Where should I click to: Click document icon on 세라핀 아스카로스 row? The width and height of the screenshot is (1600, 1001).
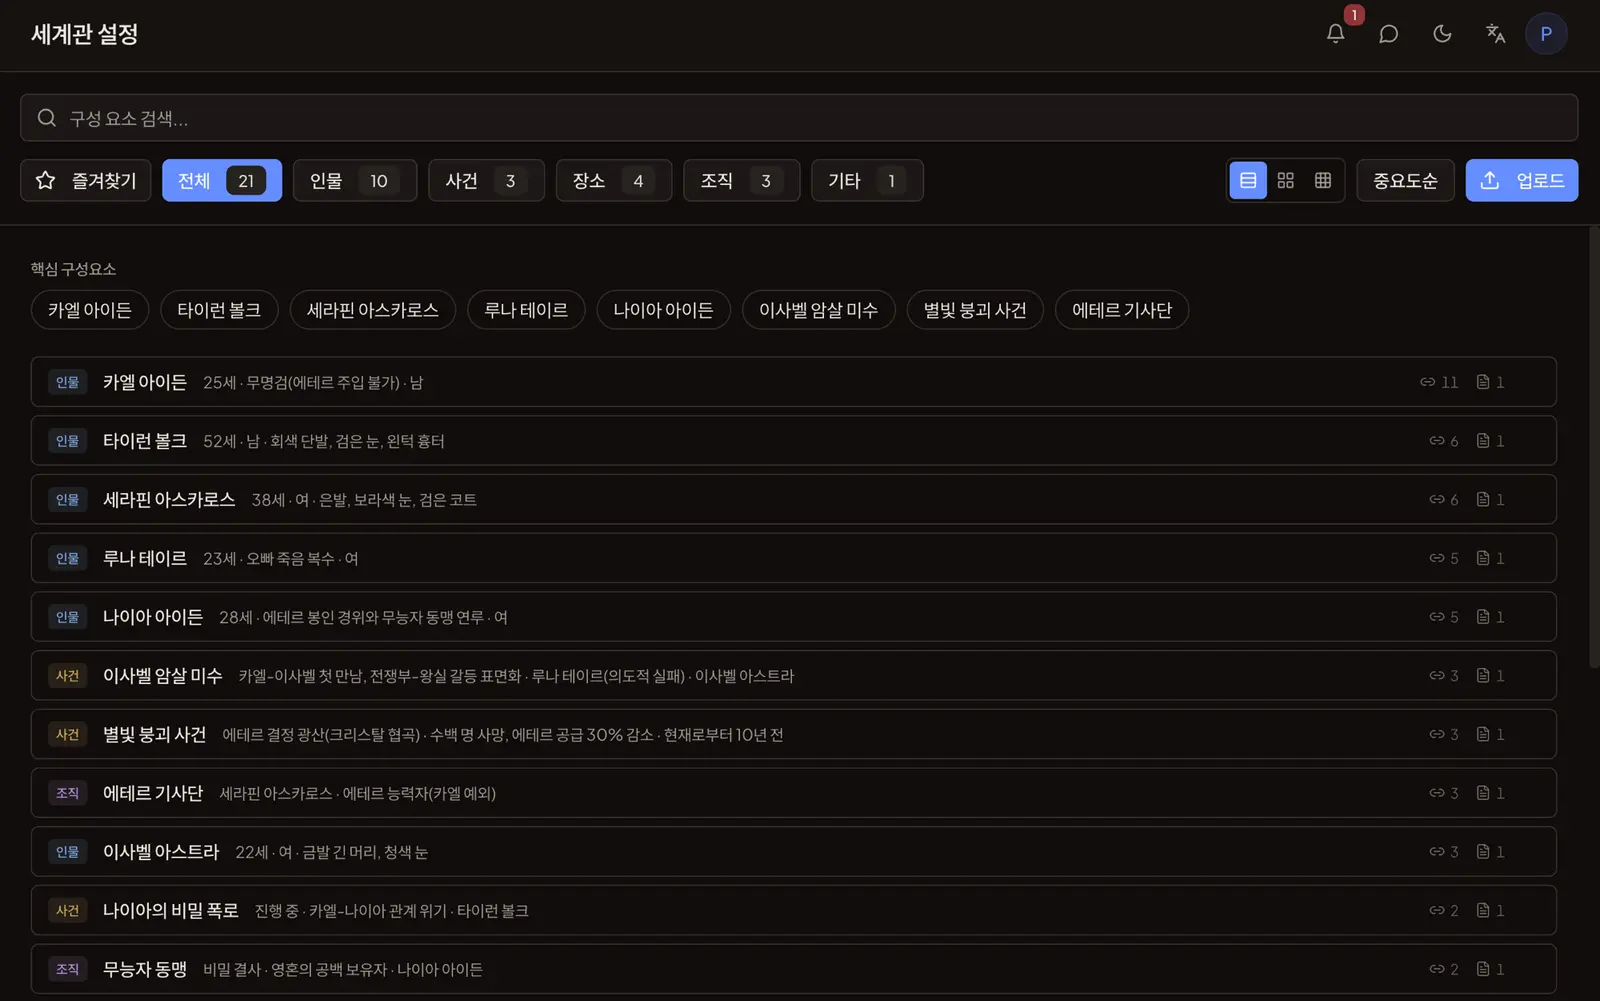pyautogui.click(x=1483, y=500)
